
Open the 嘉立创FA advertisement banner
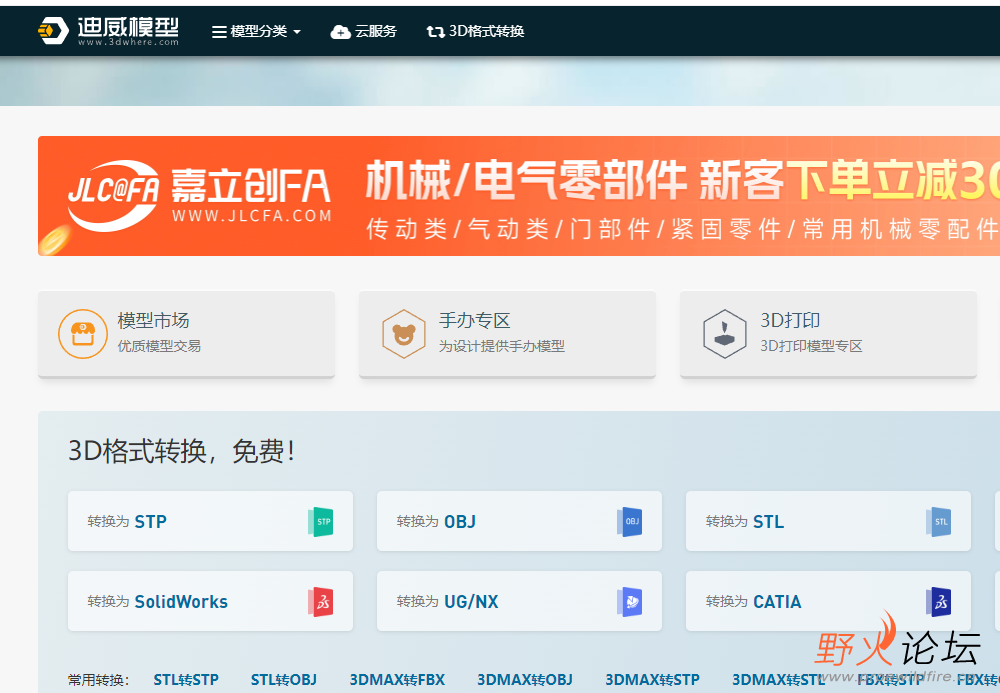pyautogui.click(x=518, y=196)
